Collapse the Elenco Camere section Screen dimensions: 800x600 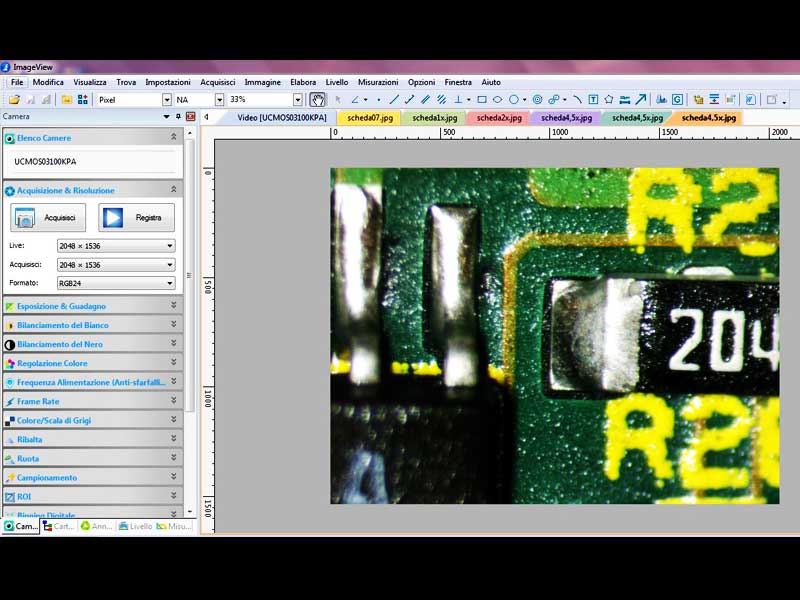[173, 137]
